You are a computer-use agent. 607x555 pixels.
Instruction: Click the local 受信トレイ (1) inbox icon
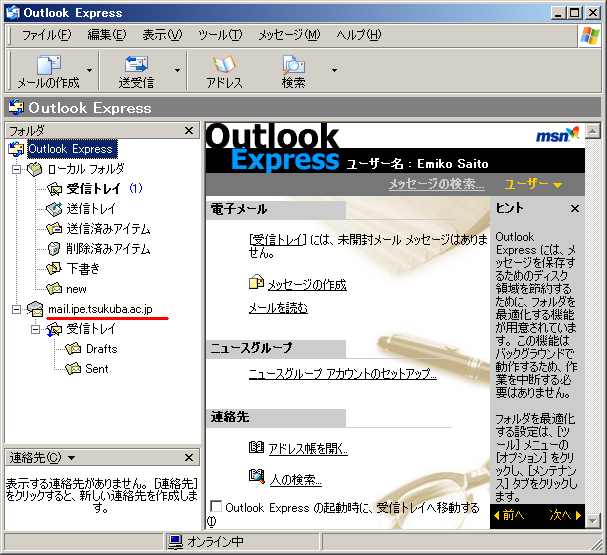point(55,189)
